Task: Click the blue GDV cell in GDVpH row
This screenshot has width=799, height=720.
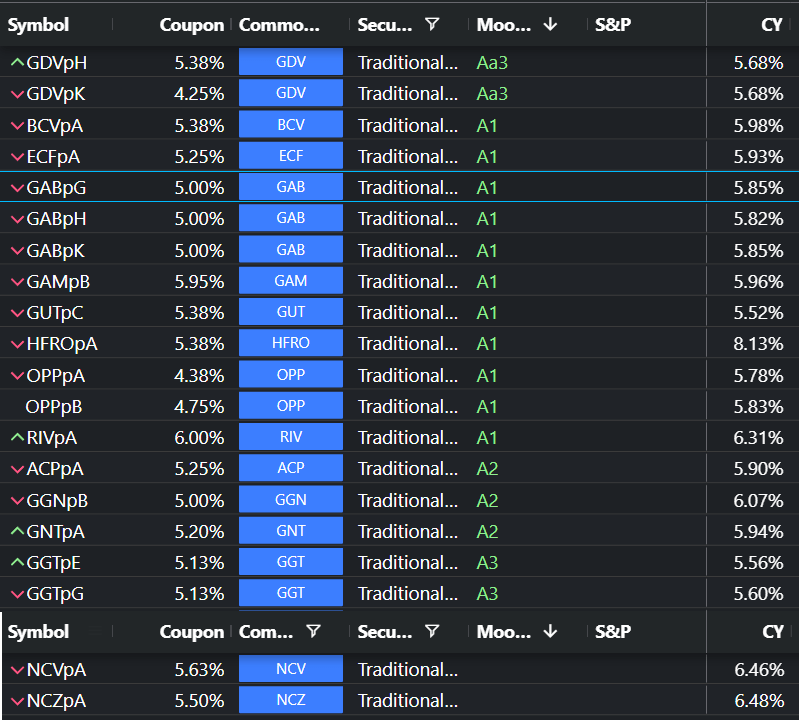Action: tap(291, 62)
